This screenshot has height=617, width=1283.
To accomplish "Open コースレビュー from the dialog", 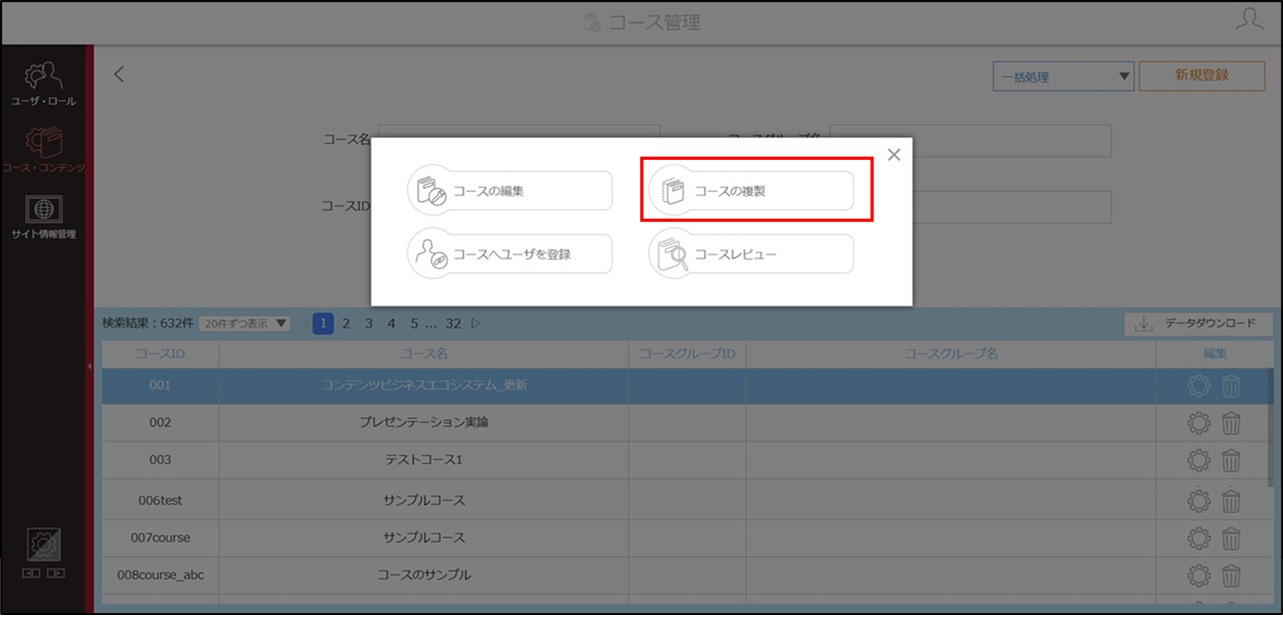I will point(752,254).
